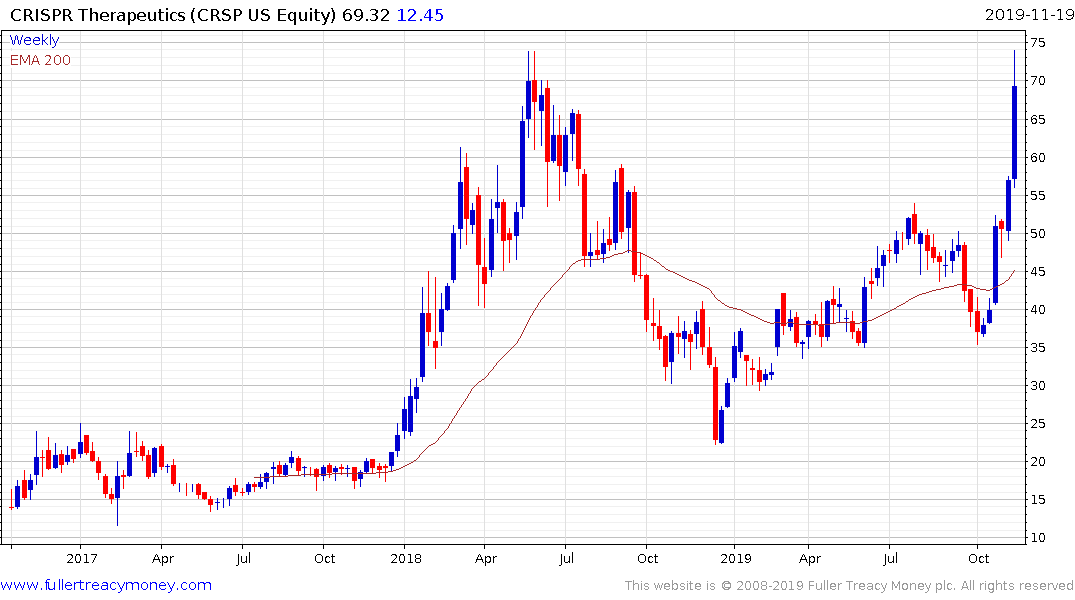1075x600 pixels.
Task: Click the 65 price axis label
Action: [1038, 119]
